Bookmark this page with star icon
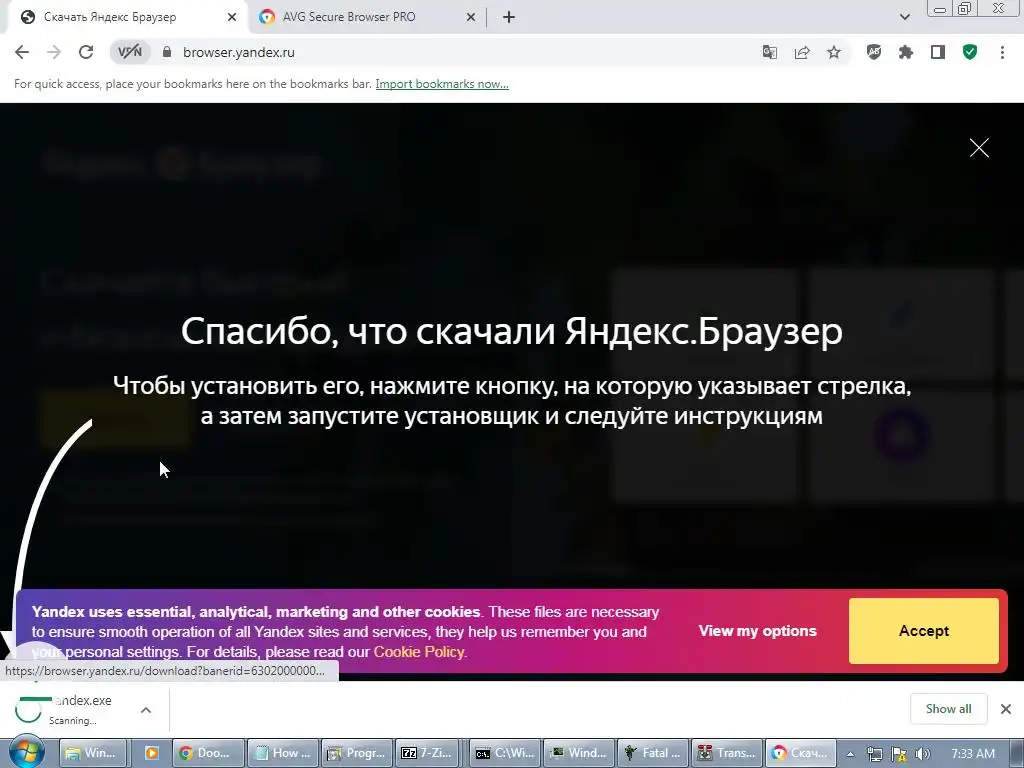Image resolution: width=1024 pixels, height=768 pixels. 834,52
